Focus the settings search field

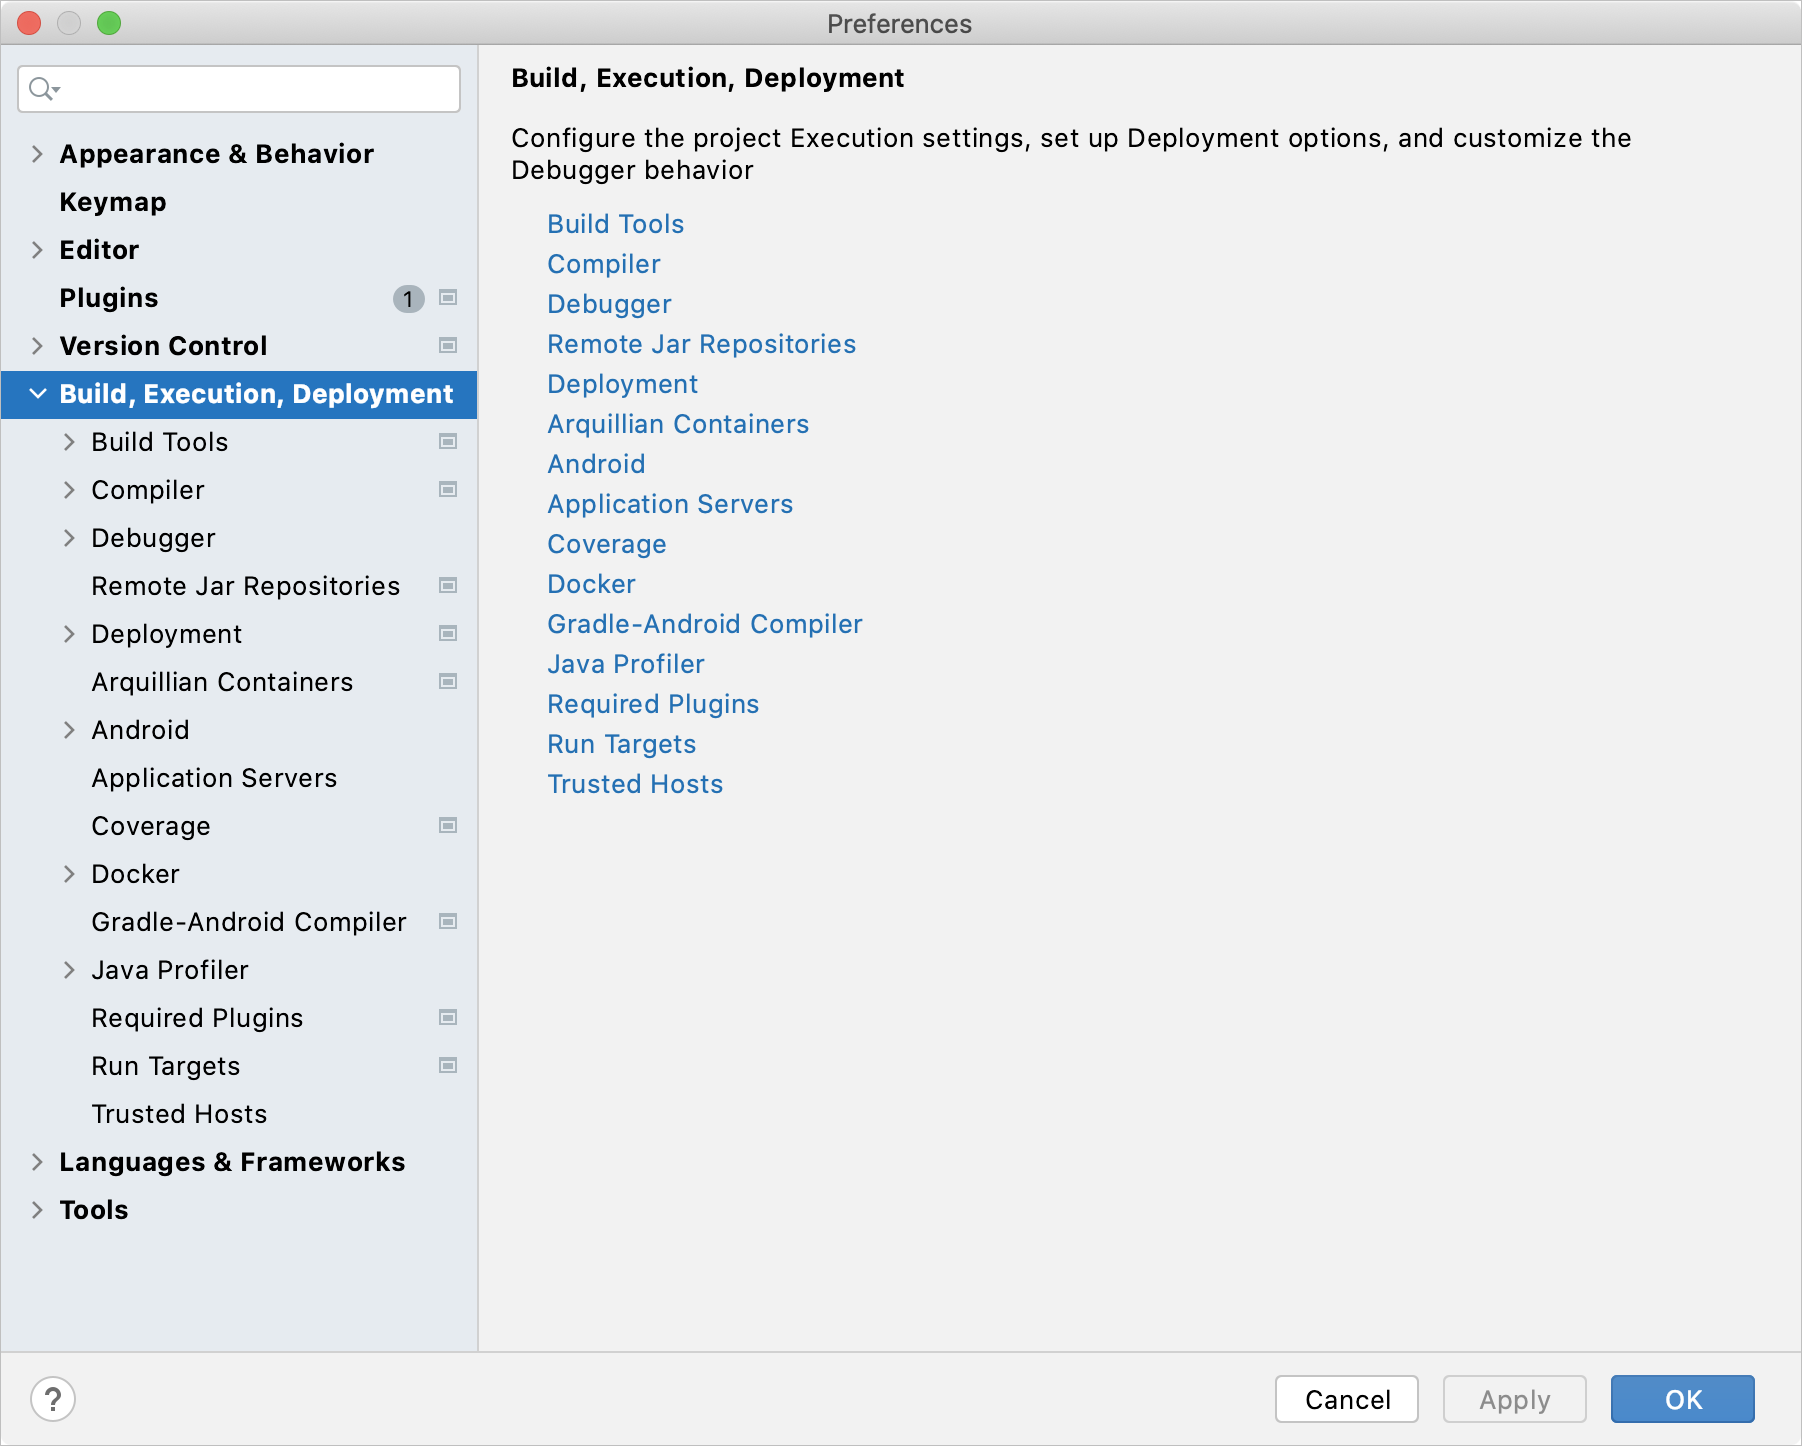point(239,89)
